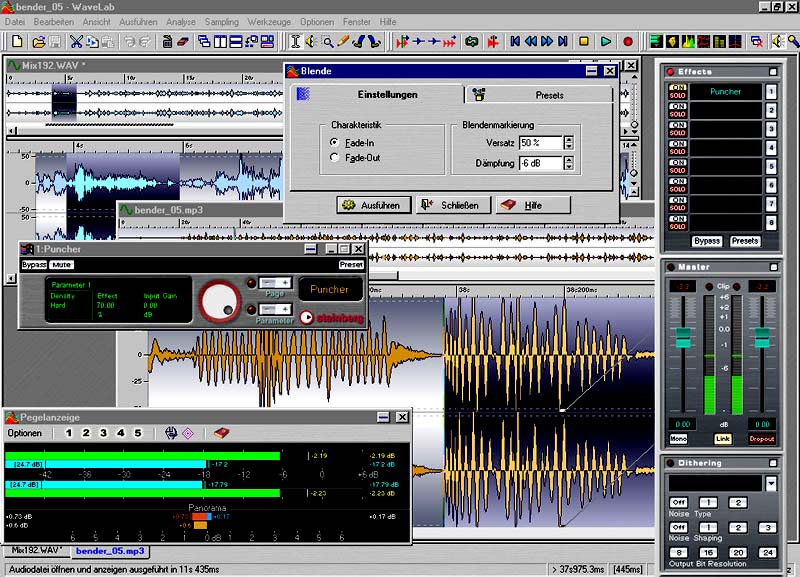Move the right Master fader

(762, 338)
